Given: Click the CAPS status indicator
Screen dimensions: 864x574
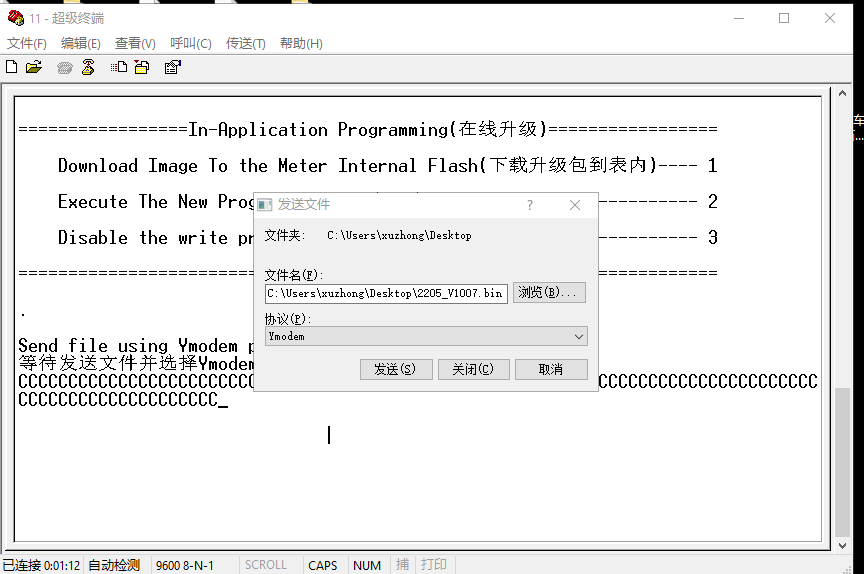Looking at the screenshot, I should click(322, 566).
